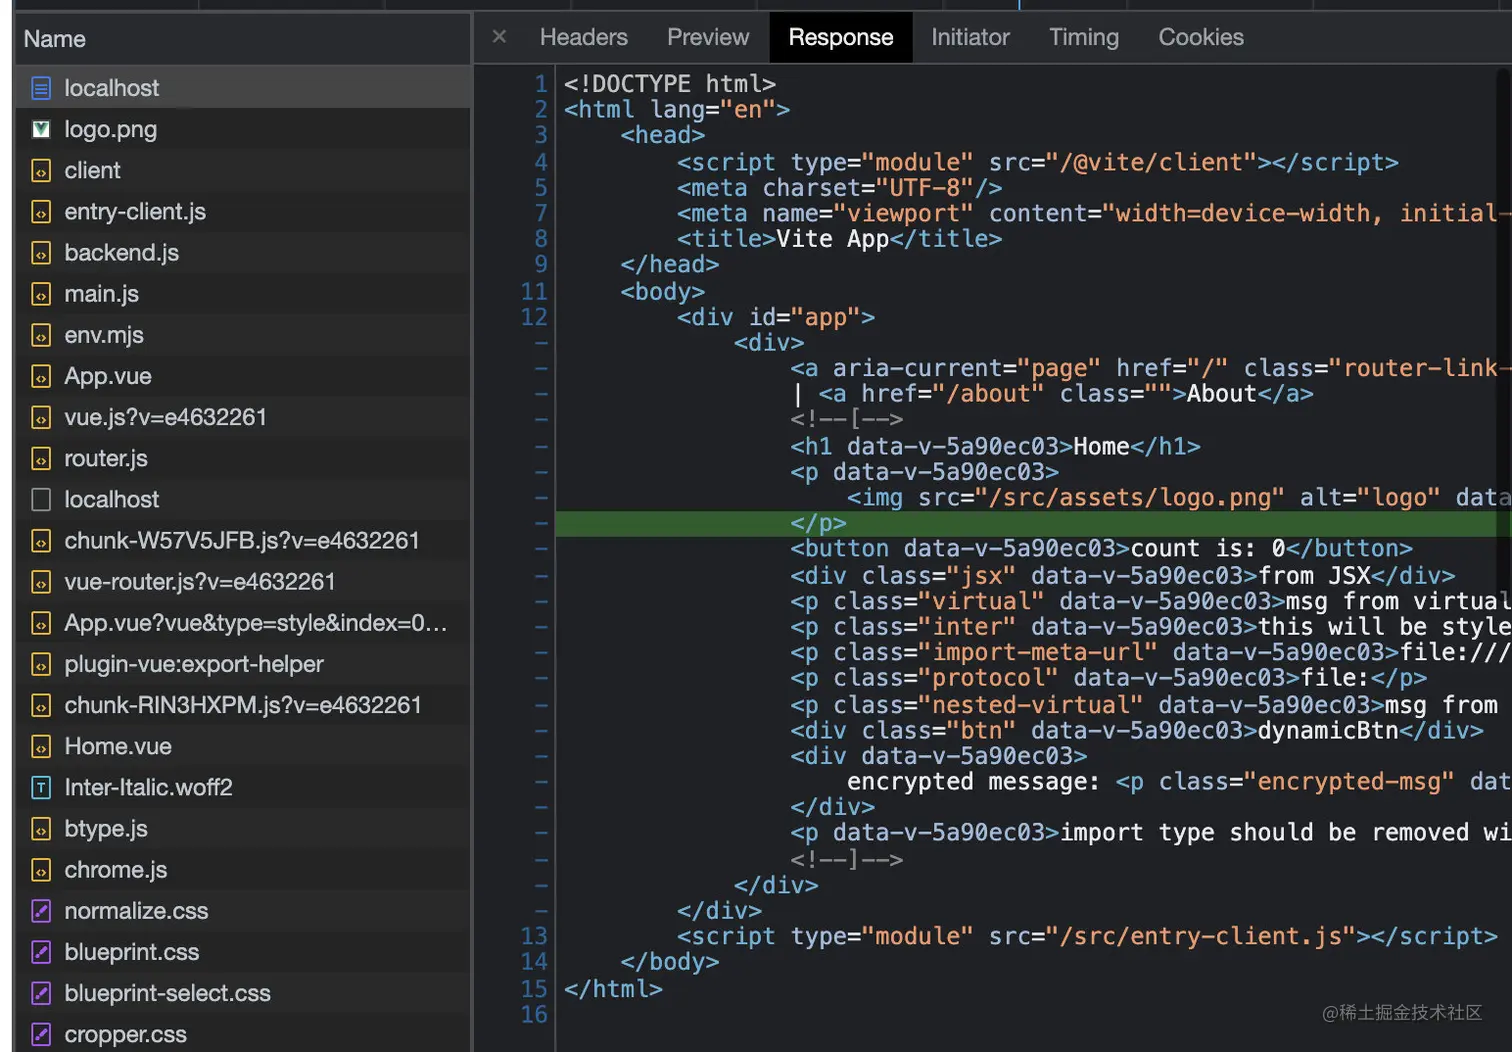Click the blank file icon of the second localhost request
Screen dimensions: 1512x1052
tap(41, 499)
